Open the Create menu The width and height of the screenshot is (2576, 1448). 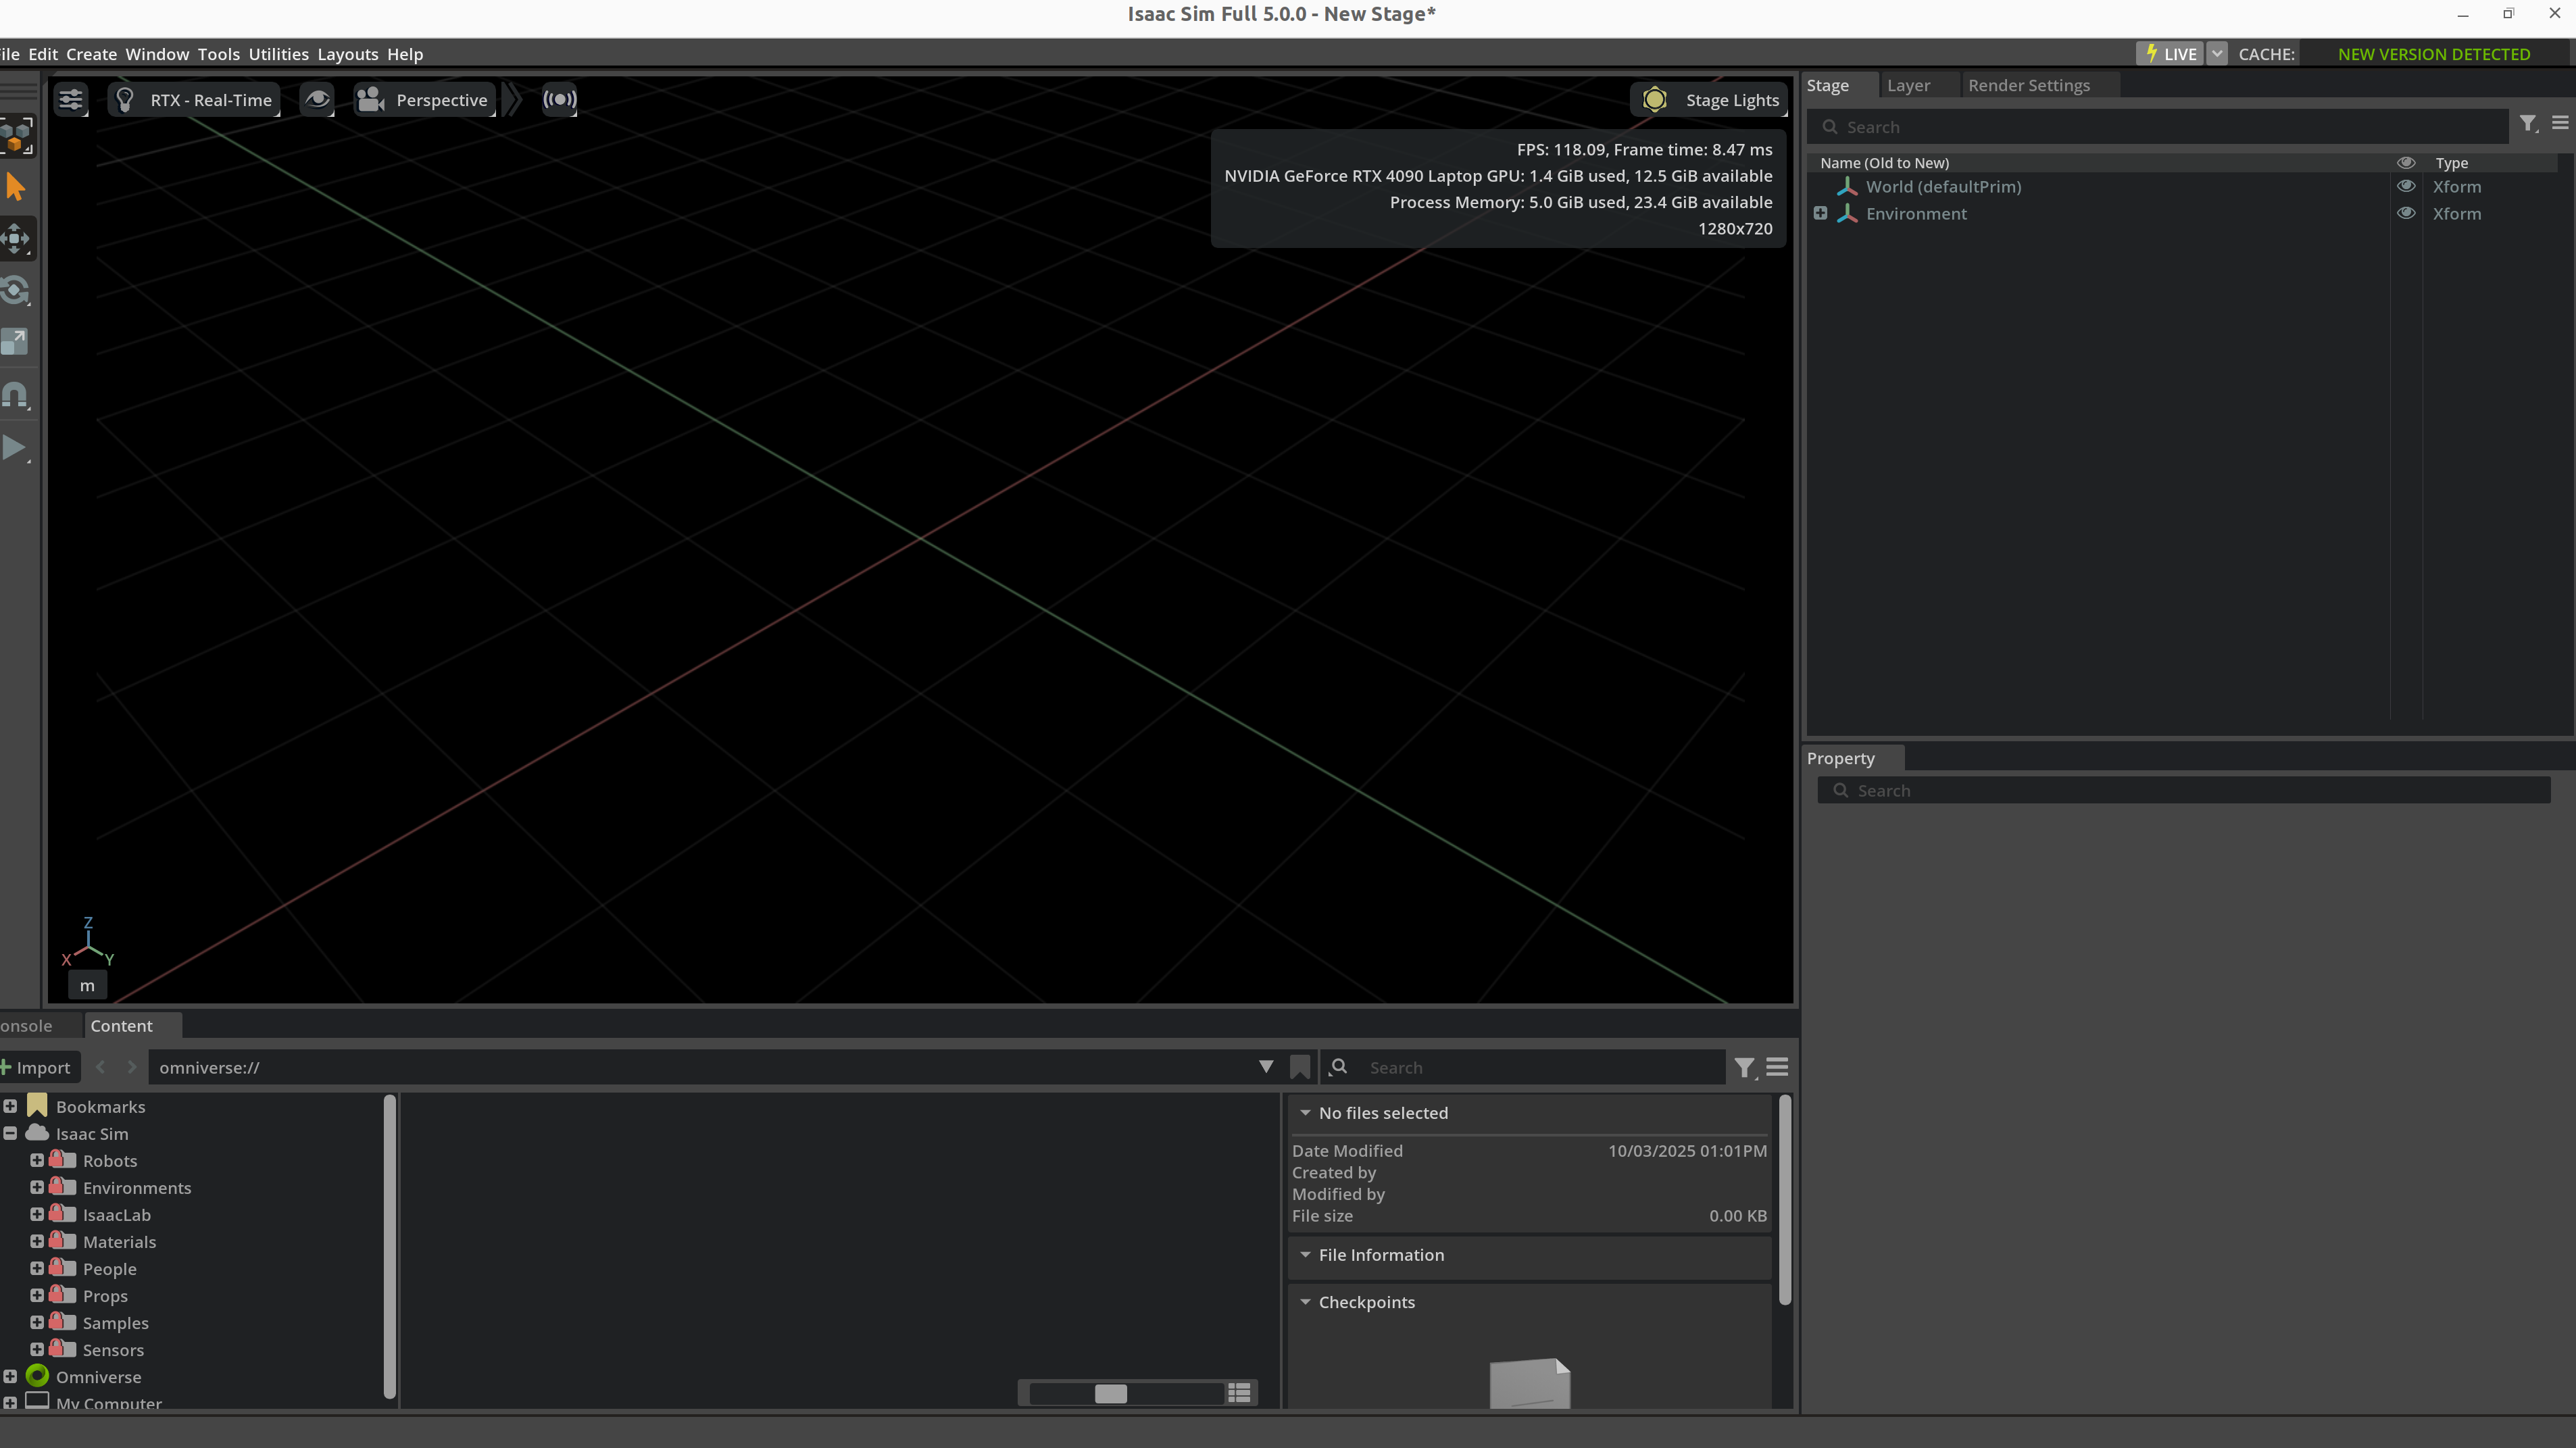91,54
